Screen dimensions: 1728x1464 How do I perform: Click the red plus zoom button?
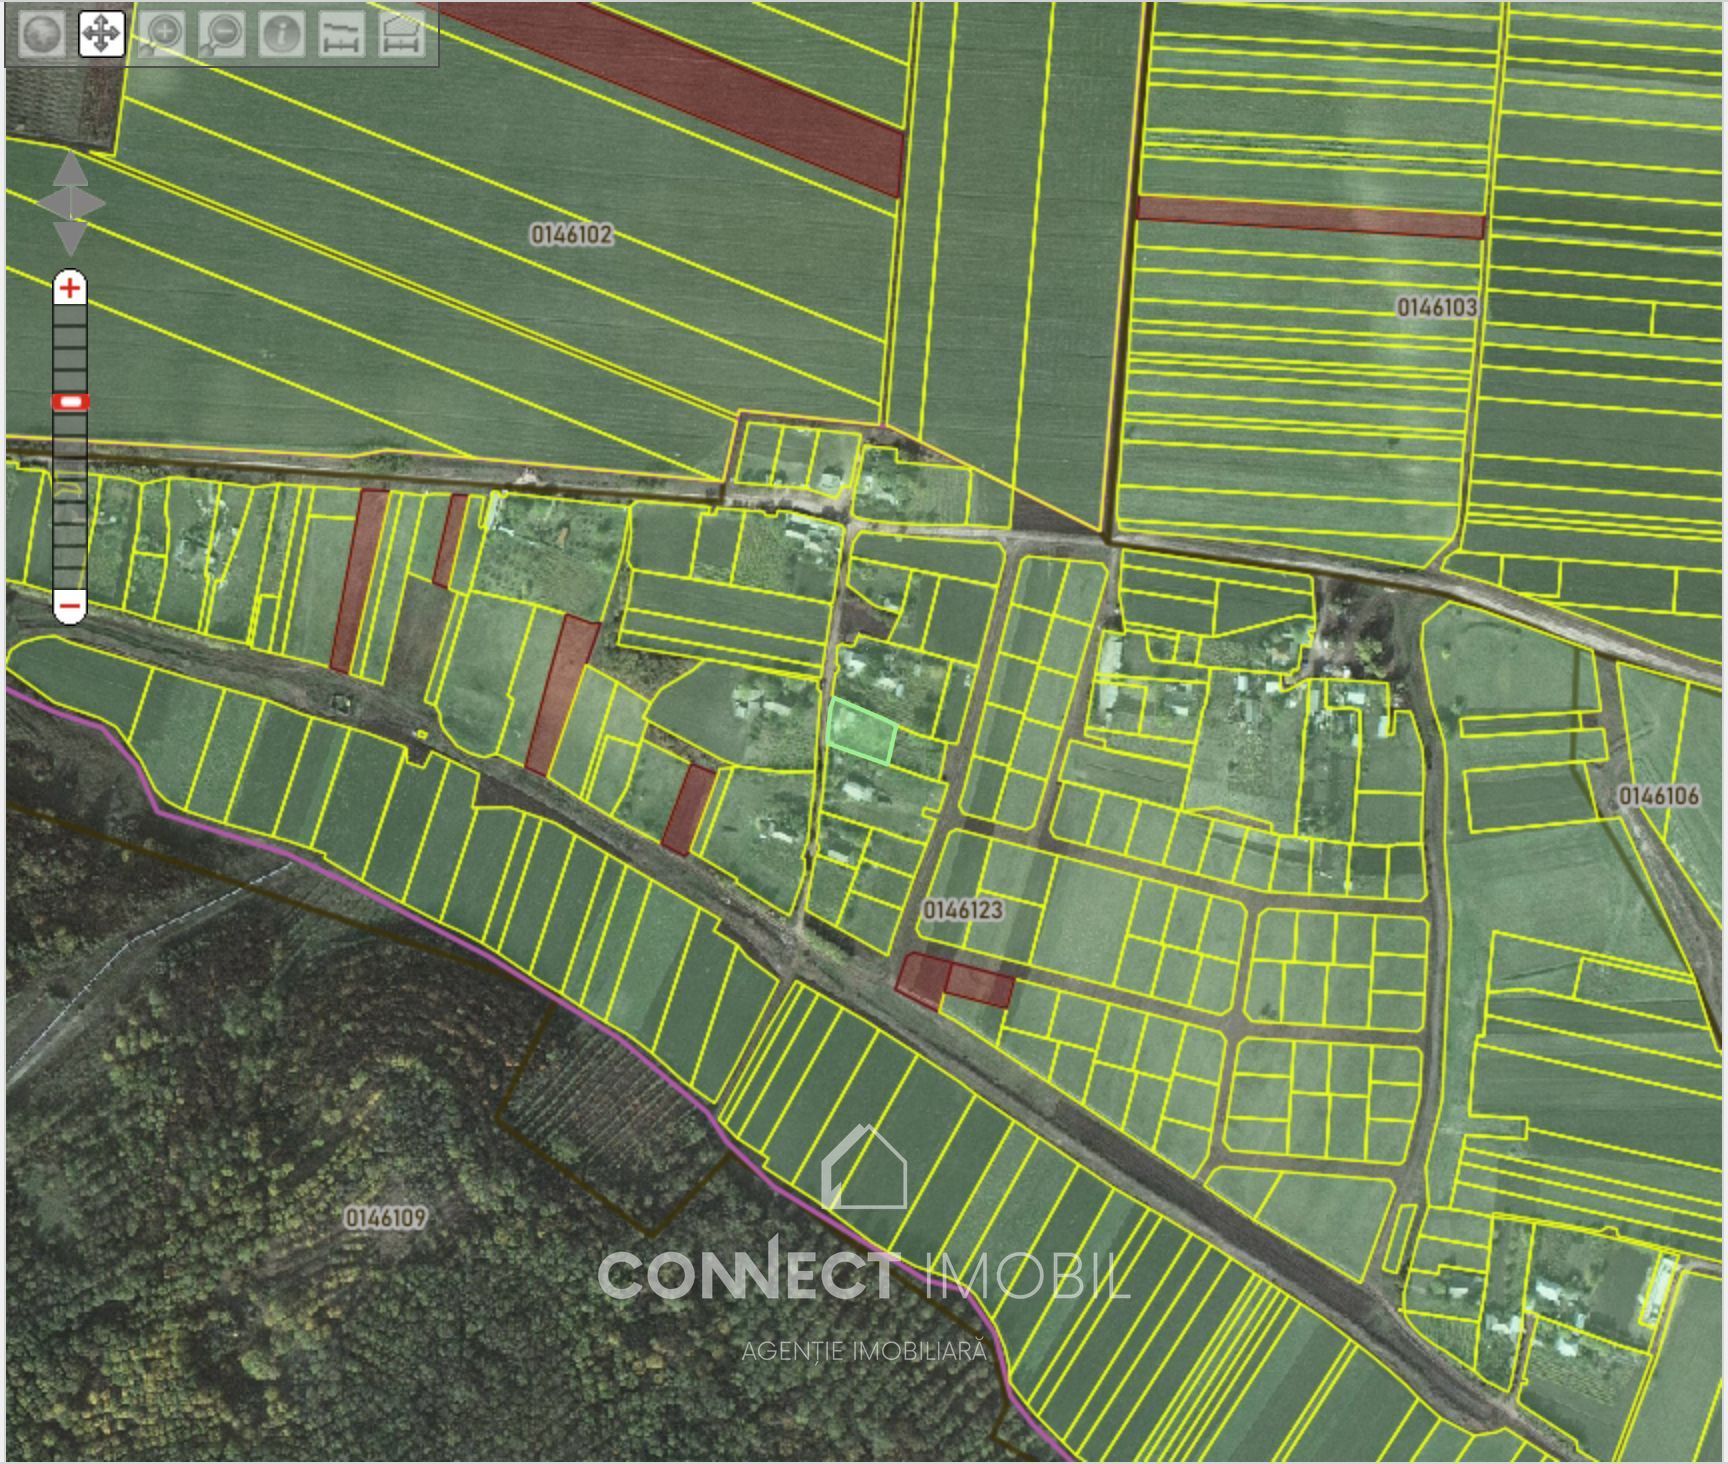(x=70, y=289)
